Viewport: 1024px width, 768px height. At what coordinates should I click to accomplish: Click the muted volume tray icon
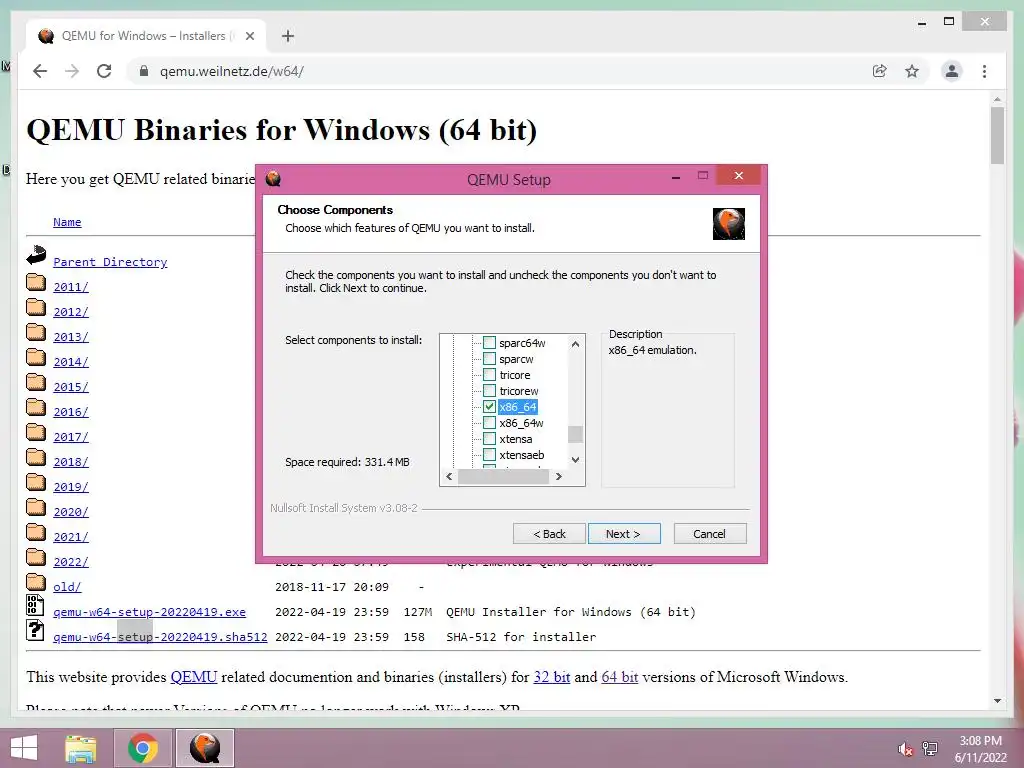pyautogui.click(x=905, y=749)
